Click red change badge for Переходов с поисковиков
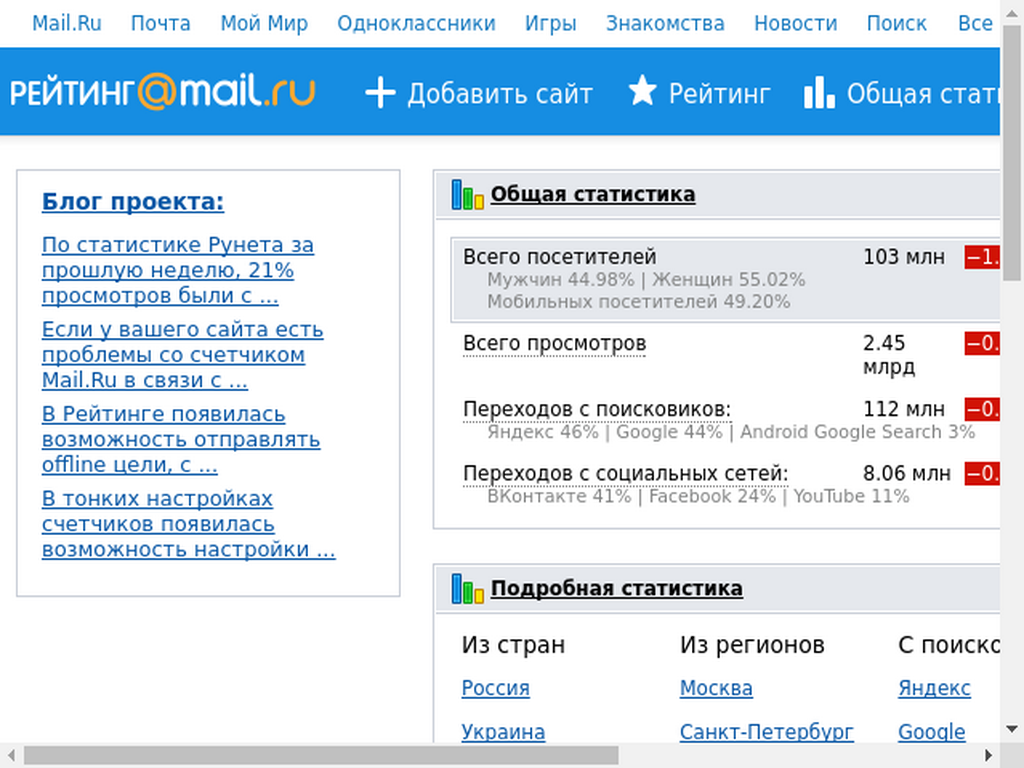The height and width of the screenshot is (768, 1024). 982,409
